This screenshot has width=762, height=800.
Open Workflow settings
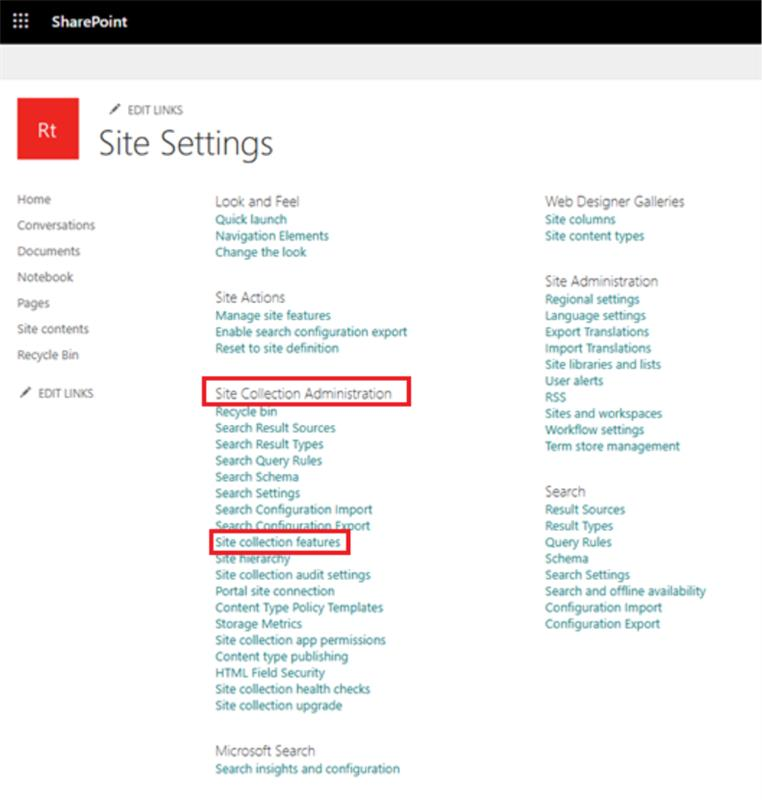pos(593,429)
